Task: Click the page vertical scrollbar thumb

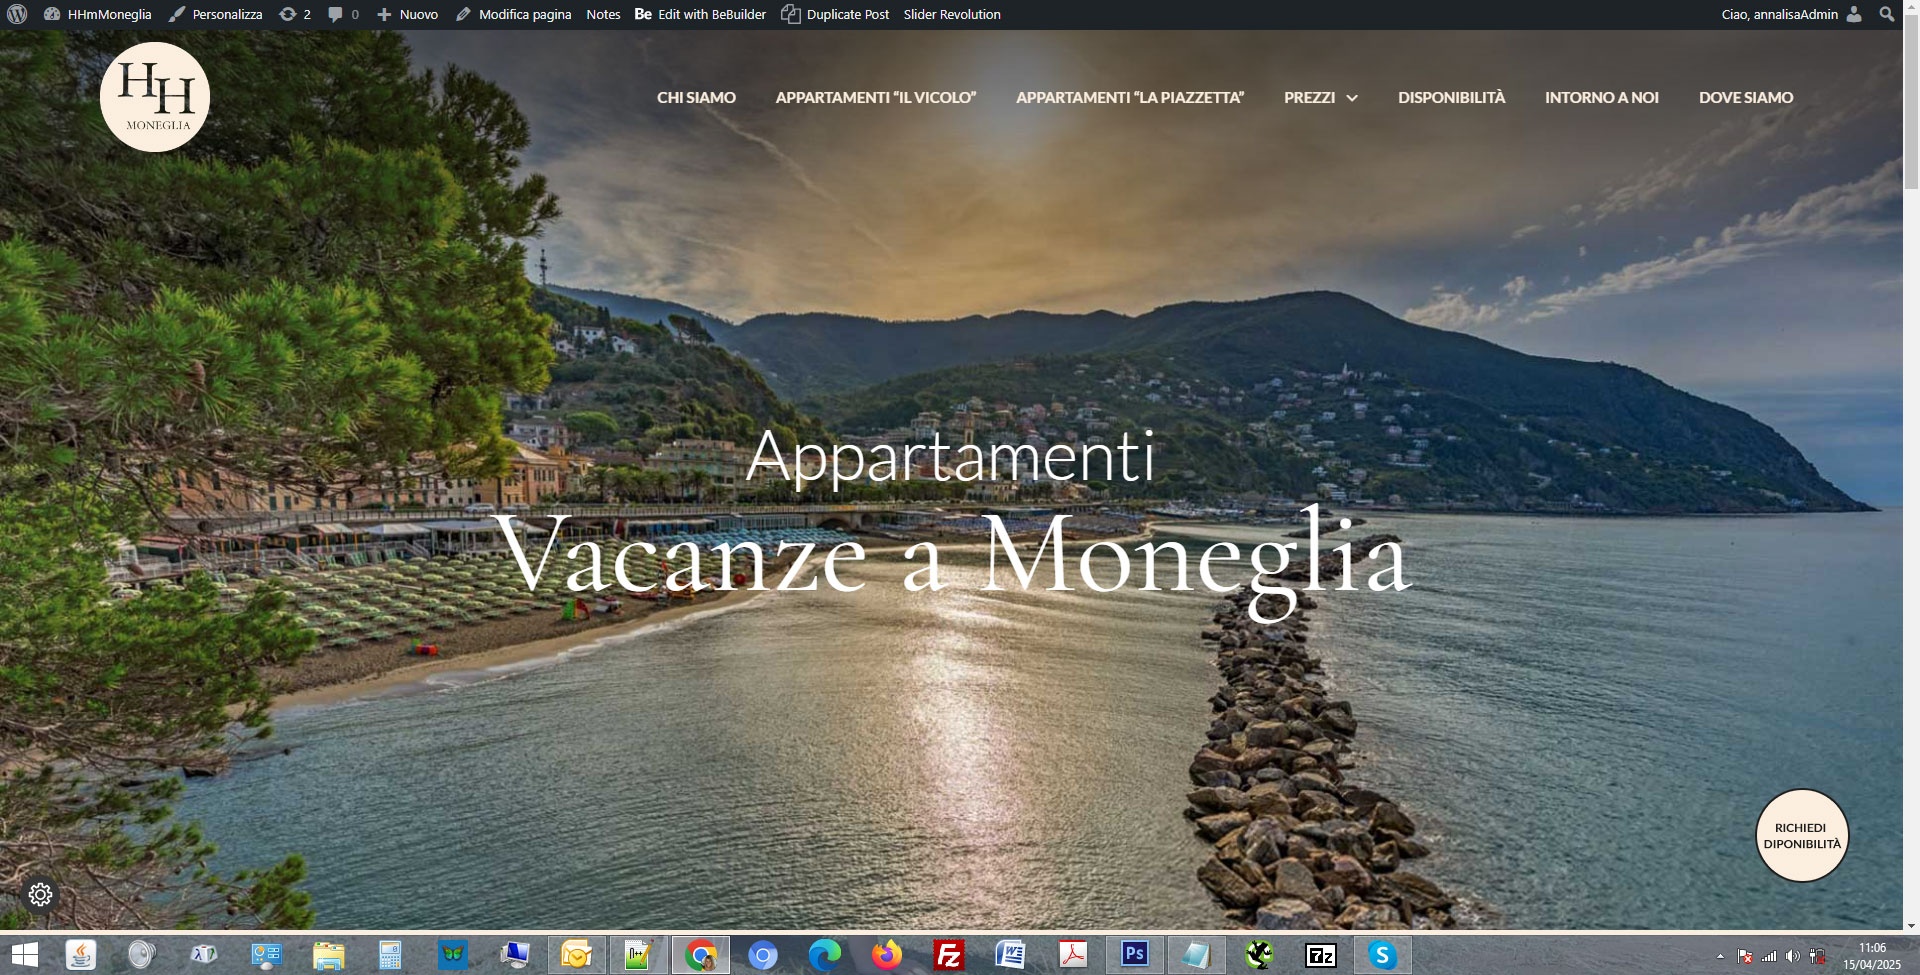Action: click(x=1911, y=110)
